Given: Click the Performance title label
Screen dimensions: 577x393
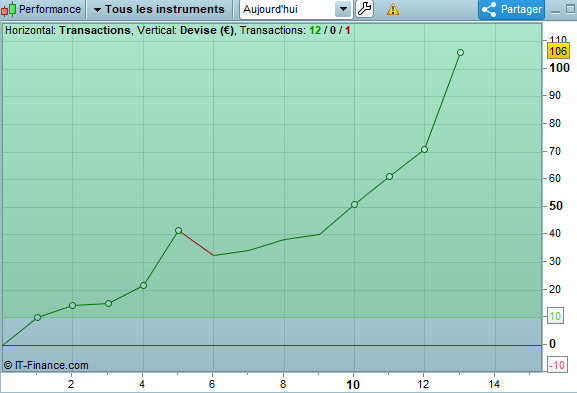Looking at the screenshot, I should pos(50,9).
